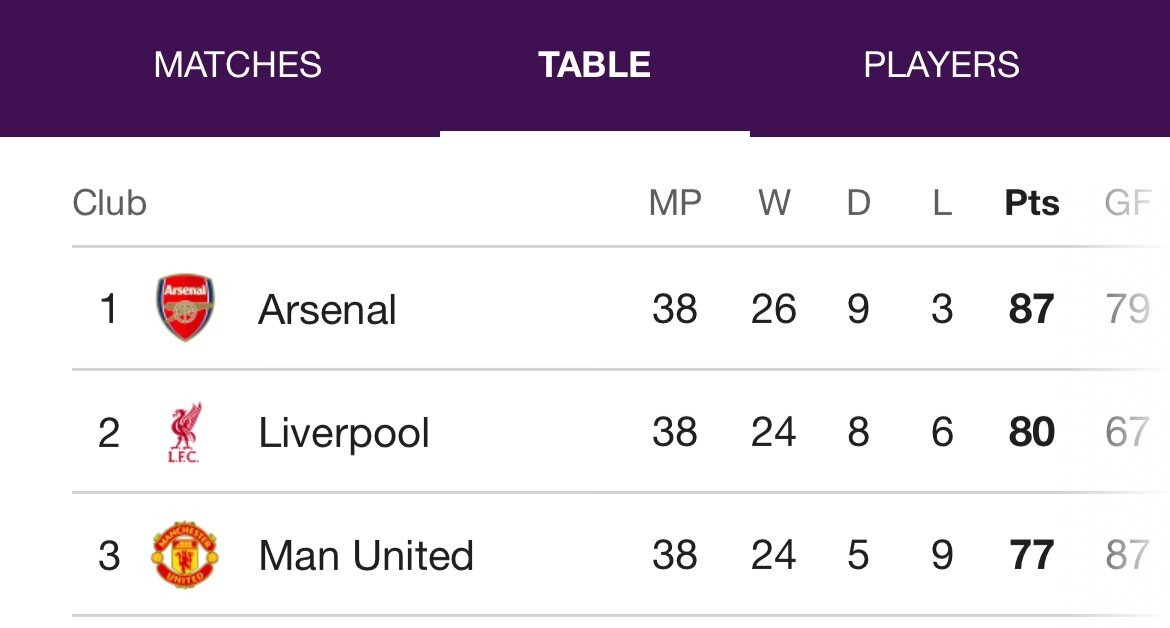Open the Arsenal team name link

[327, 309]
